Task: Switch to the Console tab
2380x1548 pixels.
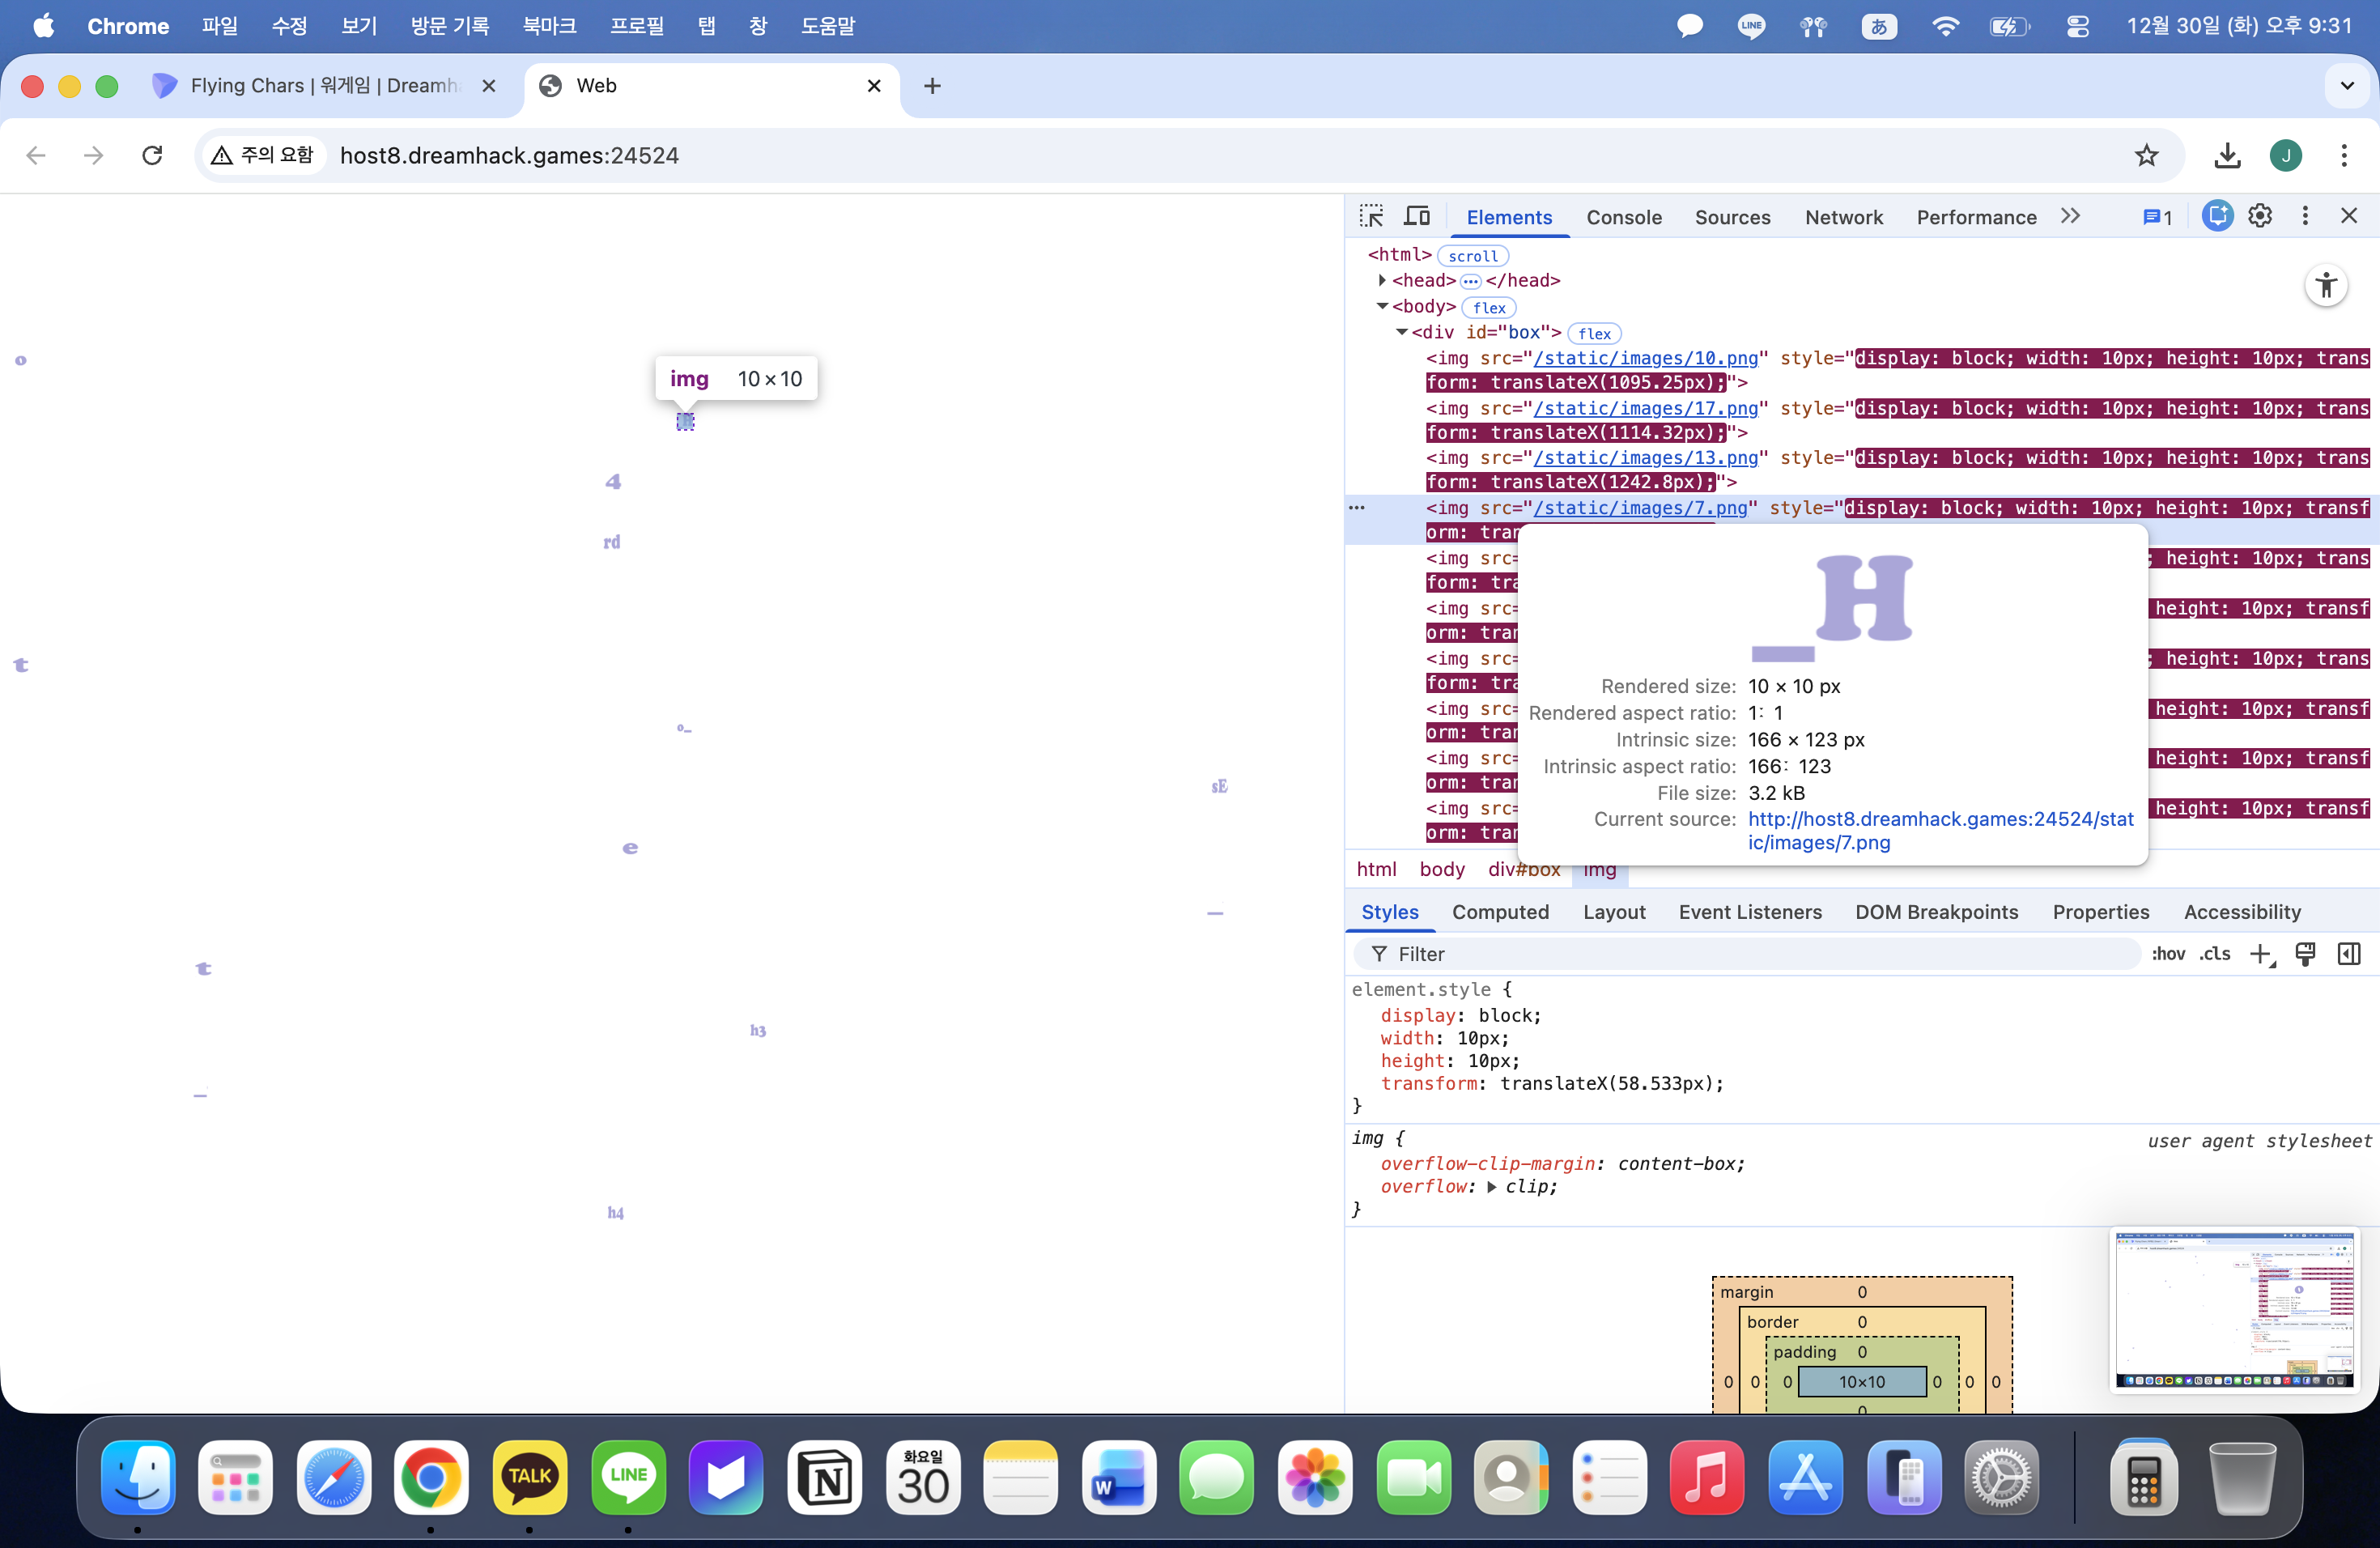Action: (1623, 217)
